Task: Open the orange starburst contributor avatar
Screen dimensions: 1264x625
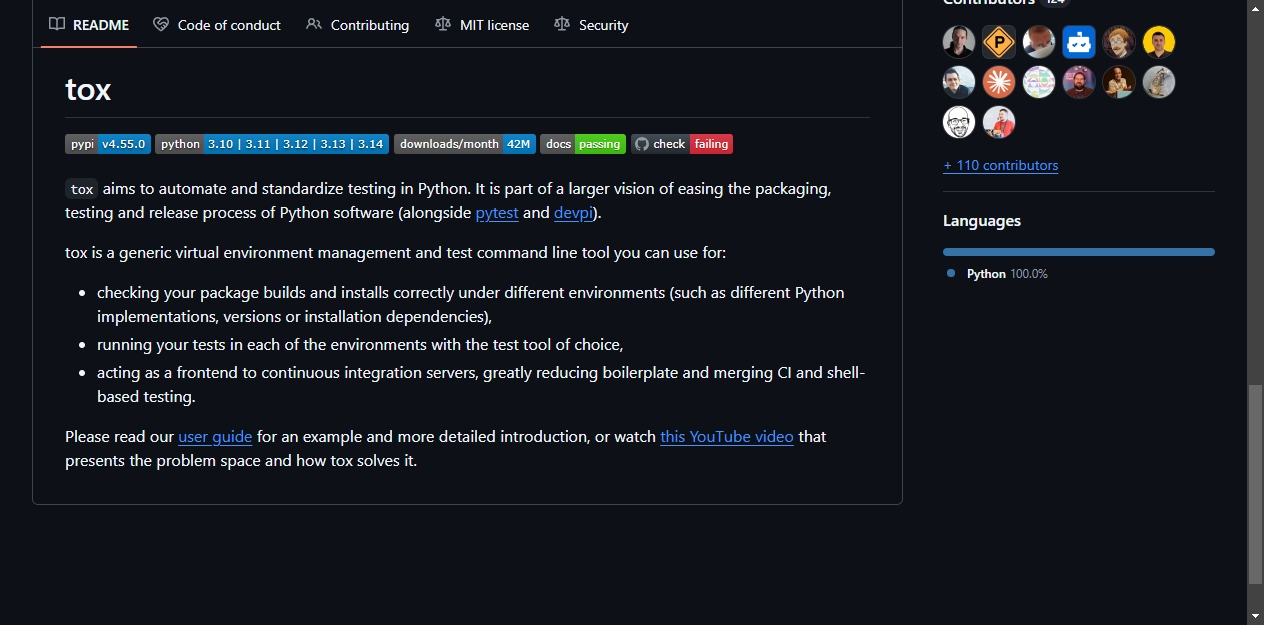Action: pyautogui.click(x=999, y=82)
